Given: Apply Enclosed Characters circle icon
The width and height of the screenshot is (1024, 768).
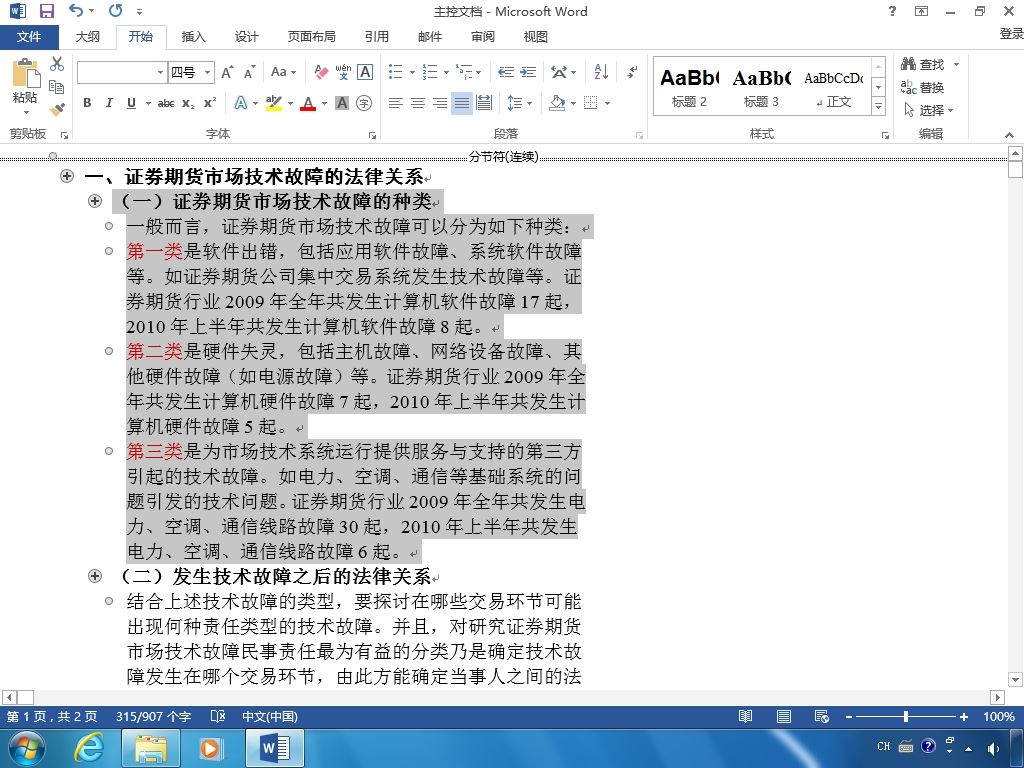Looking at the screenshot, I should coord(364,103).
